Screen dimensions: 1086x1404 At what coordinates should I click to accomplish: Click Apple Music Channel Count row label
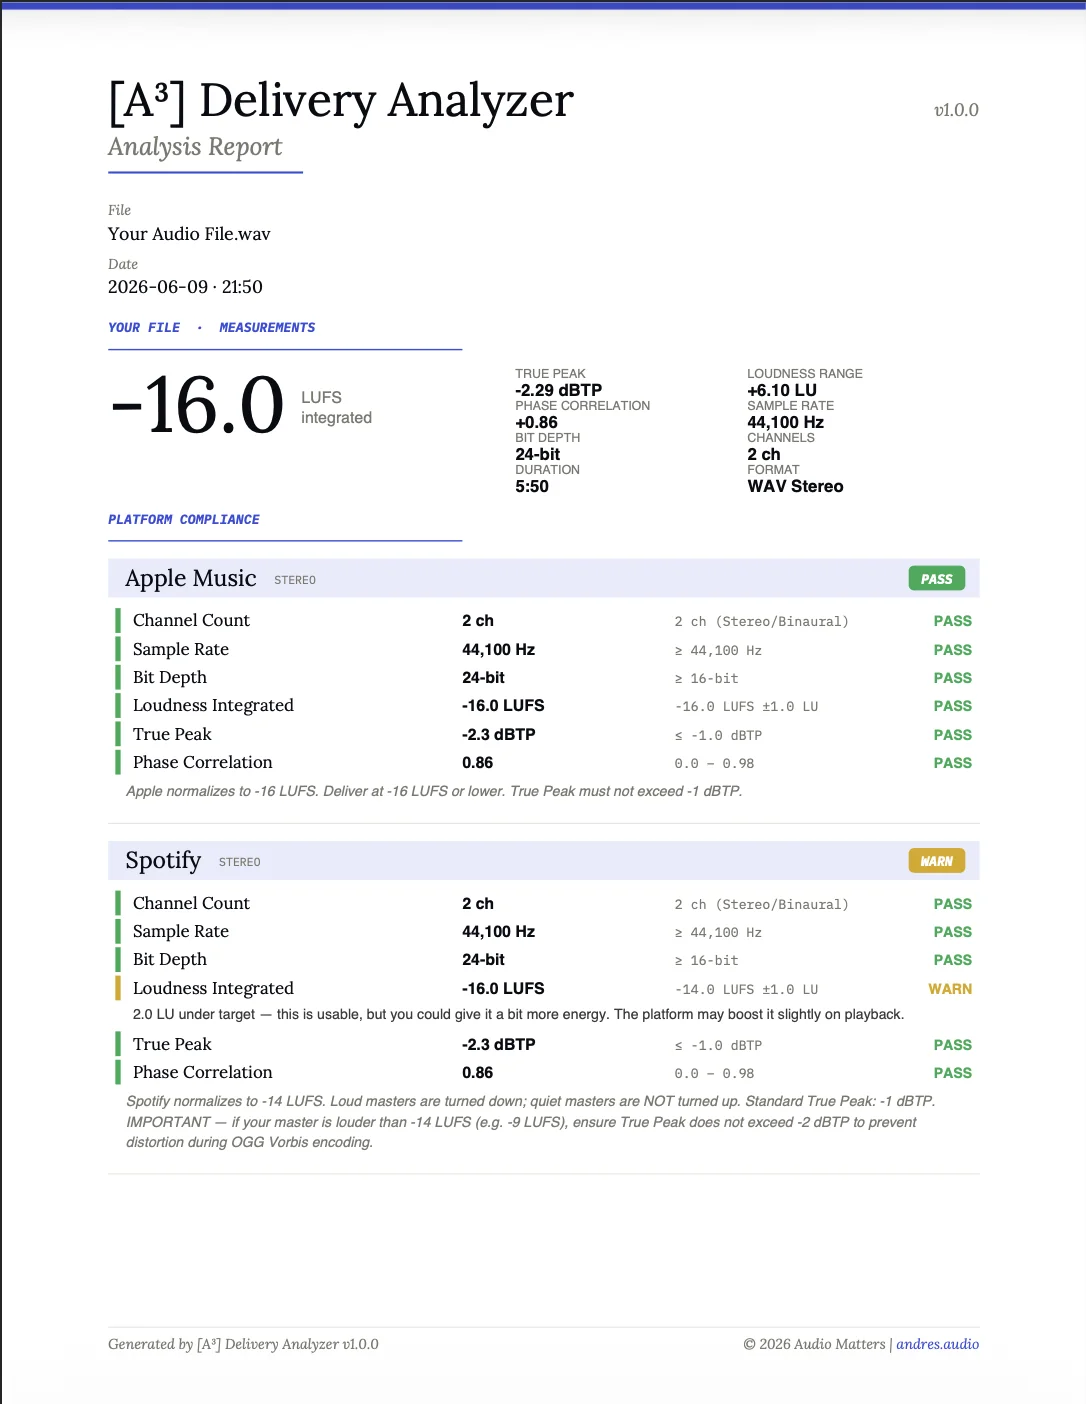[x=191, y=620]
